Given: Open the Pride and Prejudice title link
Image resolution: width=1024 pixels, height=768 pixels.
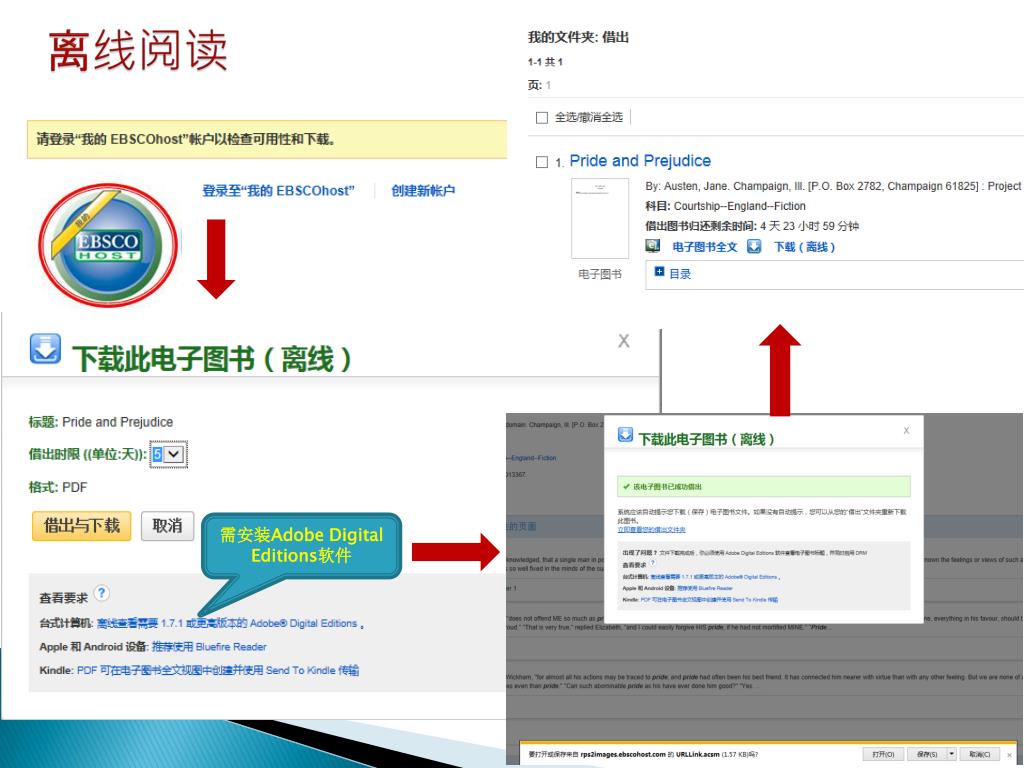Looking at the screenshot, I should pyautogui.click(x=640, y=161).
